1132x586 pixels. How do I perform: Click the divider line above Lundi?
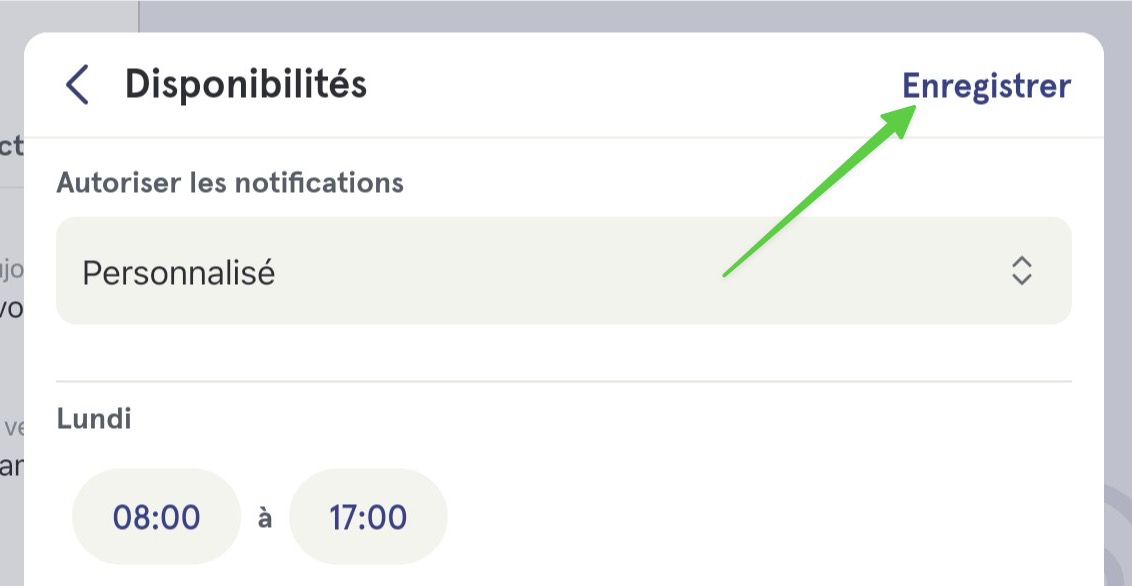coord(564,381)
